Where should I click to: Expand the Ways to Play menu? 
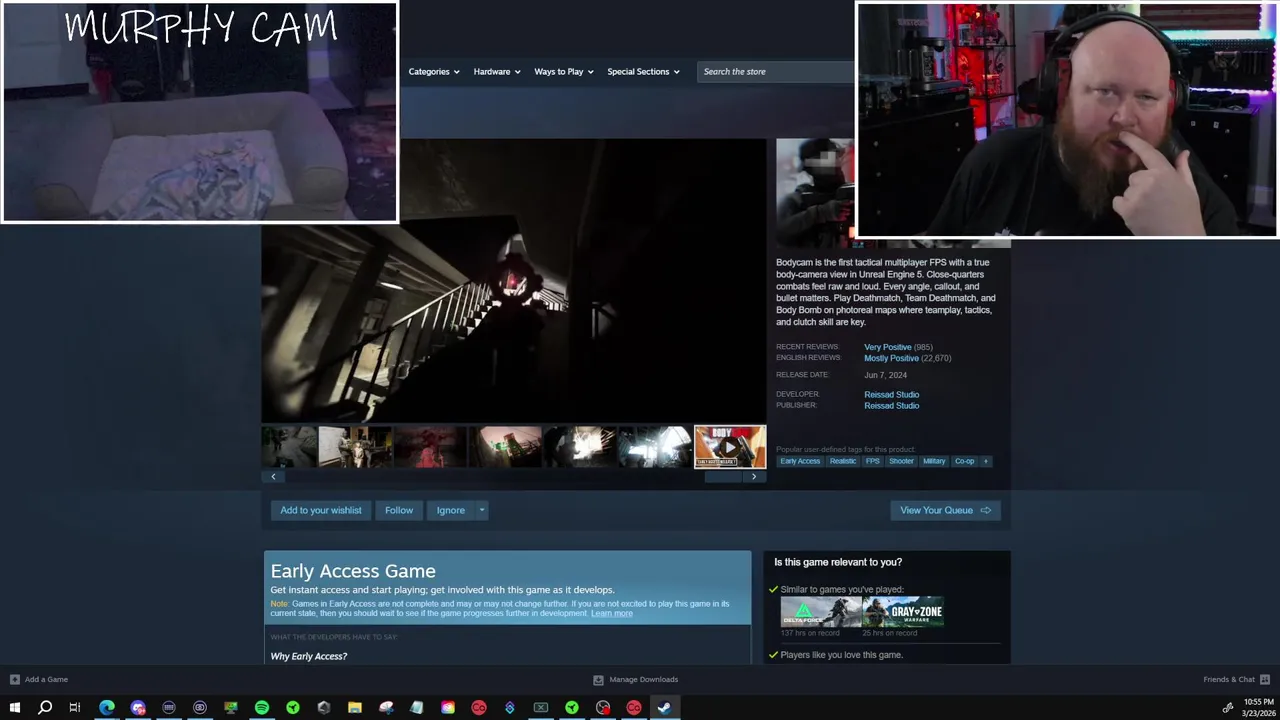[x=564, y=71]
